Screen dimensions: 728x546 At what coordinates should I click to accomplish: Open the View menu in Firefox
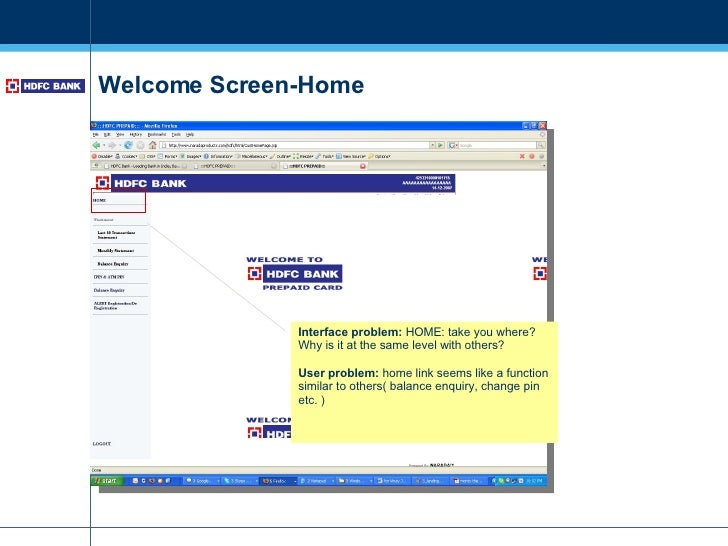[x=120, y=135]
